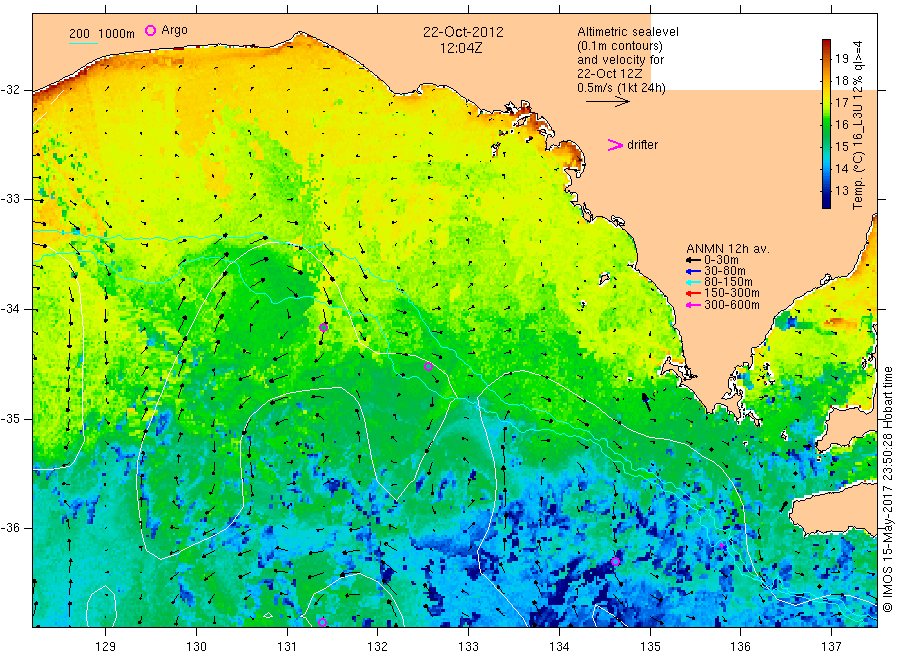Click the '133' longitude axis label
This screenshot has height=660, width=900.
(468, 647)
